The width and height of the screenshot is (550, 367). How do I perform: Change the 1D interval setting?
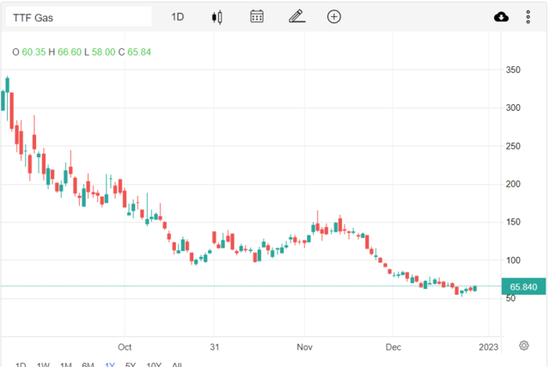[177, 17]
